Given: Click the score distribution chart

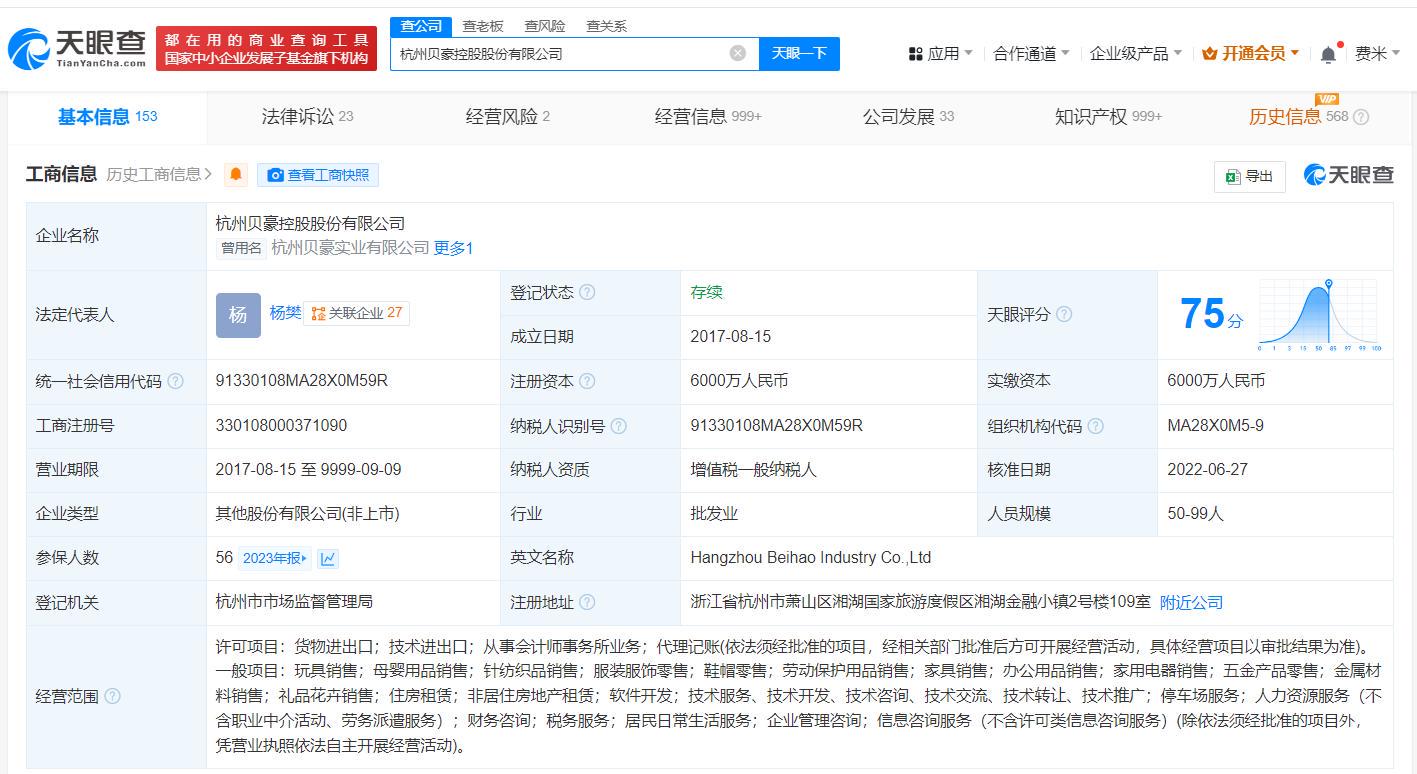Looking at the screenshot, I should coord(1319,316).
